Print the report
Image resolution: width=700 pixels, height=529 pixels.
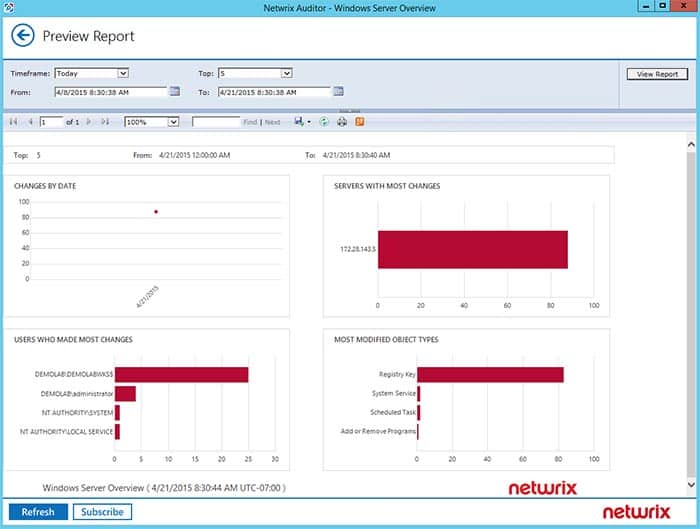point(342,121)
